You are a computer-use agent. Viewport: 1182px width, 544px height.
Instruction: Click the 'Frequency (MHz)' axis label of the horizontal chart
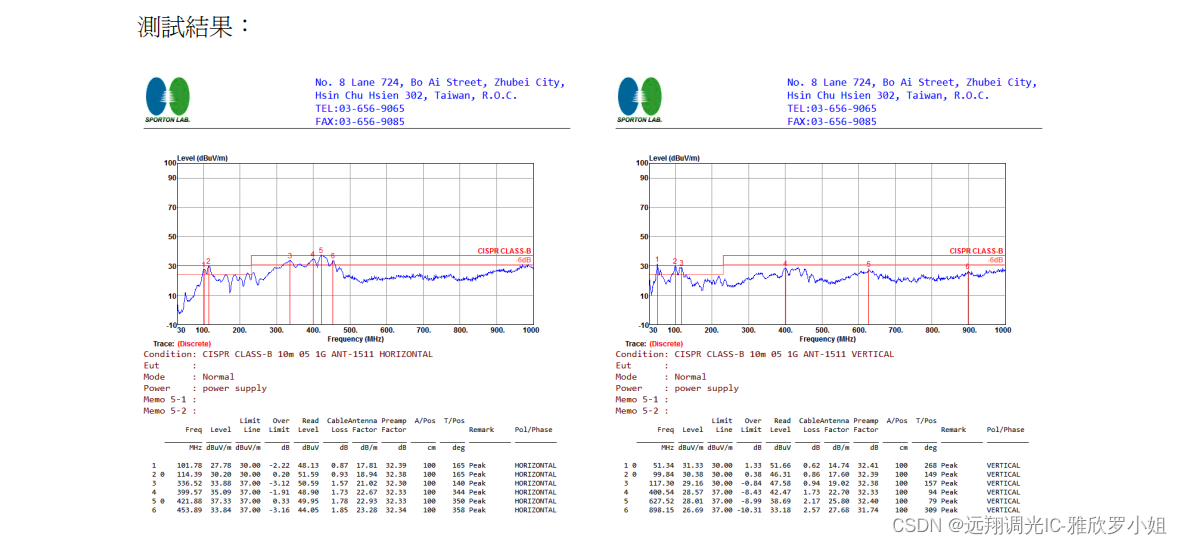pos(355,339)
